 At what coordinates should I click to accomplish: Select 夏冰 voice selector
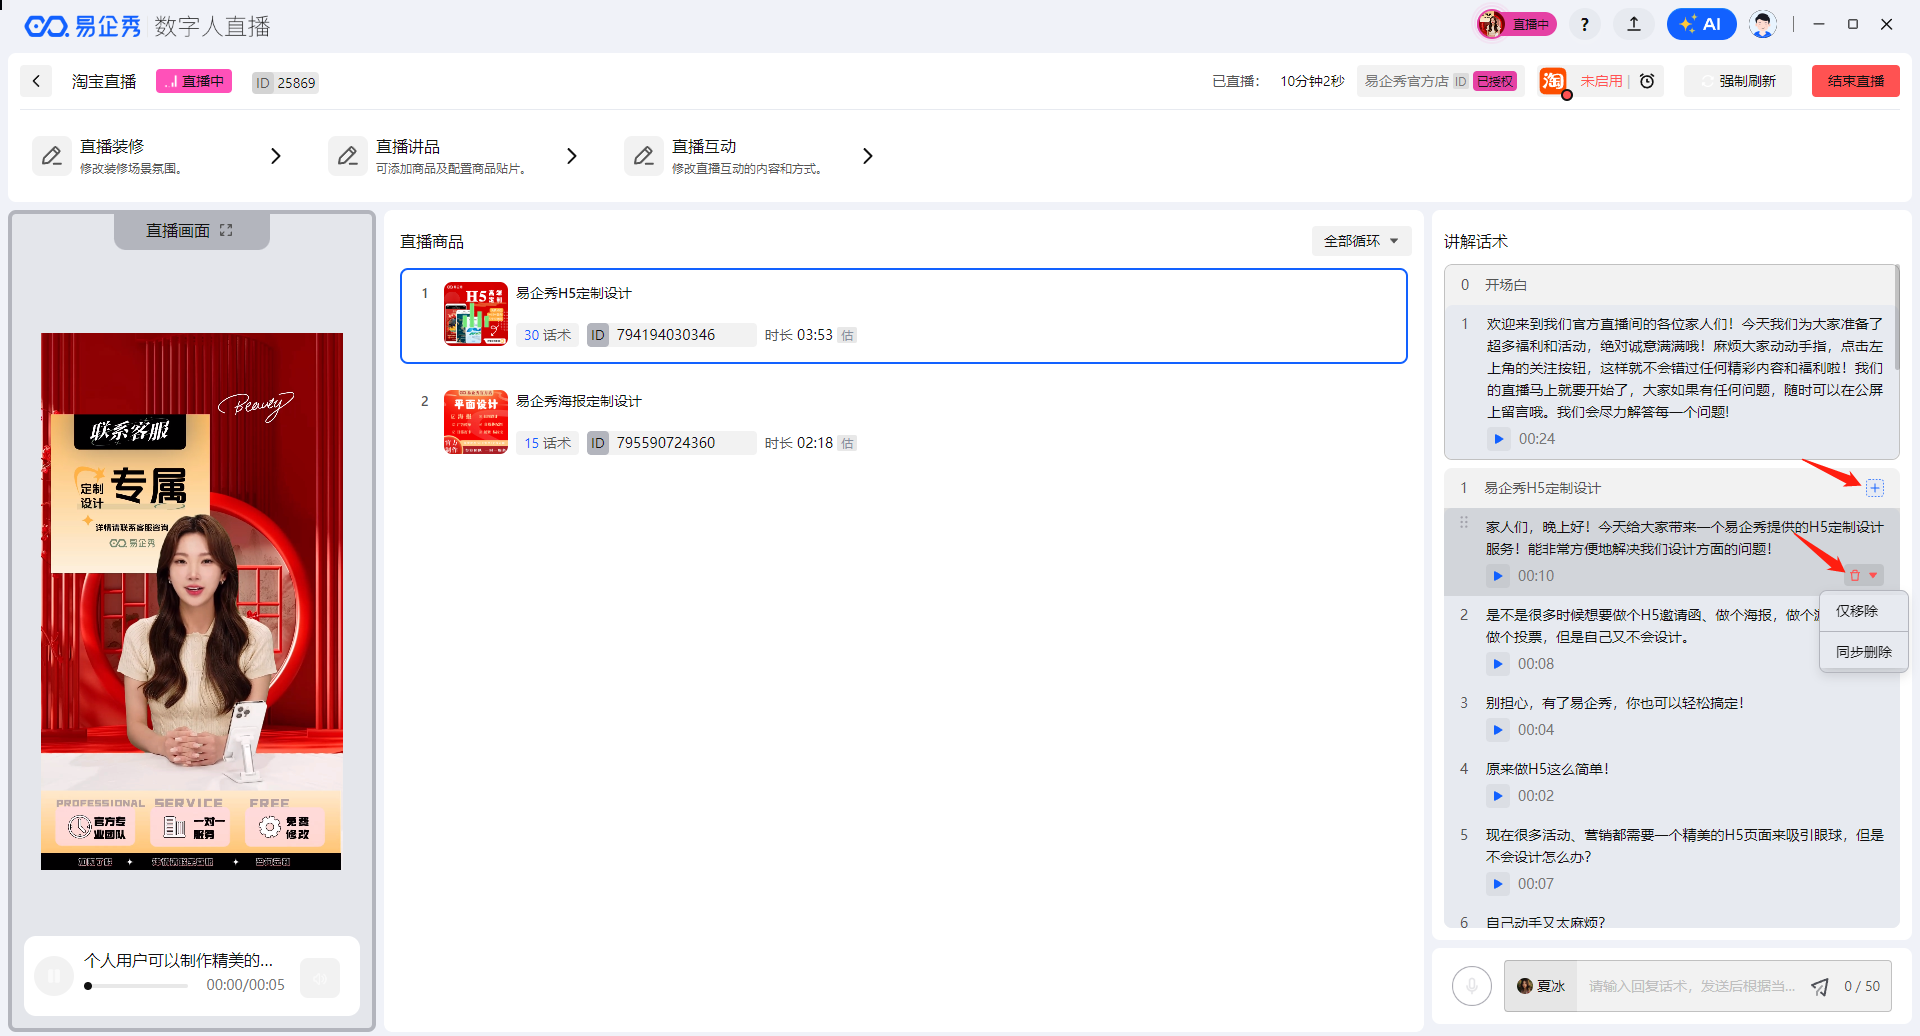click(x=1541, y=986)
